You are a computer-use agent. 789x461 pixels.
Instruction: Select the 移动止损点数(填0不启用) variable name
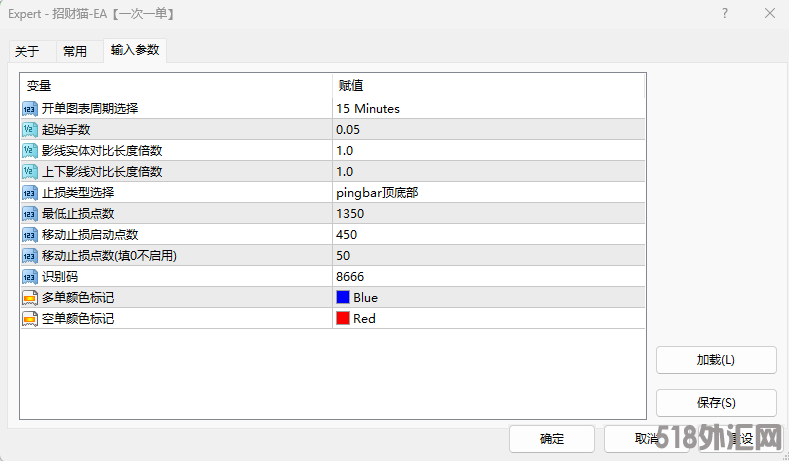click(x=109, y=256)
